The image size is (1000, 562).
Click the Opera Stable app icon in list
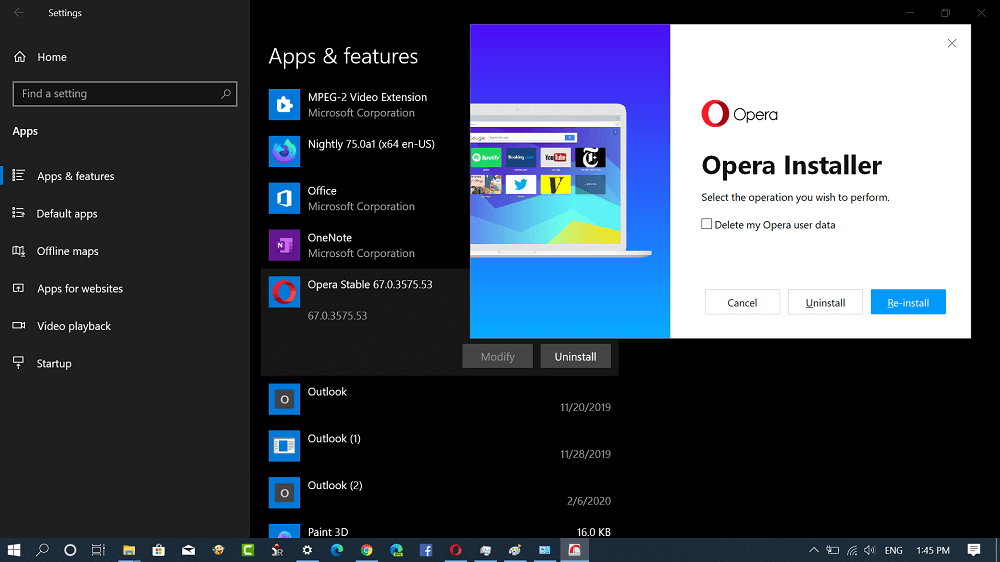(284, 292)
